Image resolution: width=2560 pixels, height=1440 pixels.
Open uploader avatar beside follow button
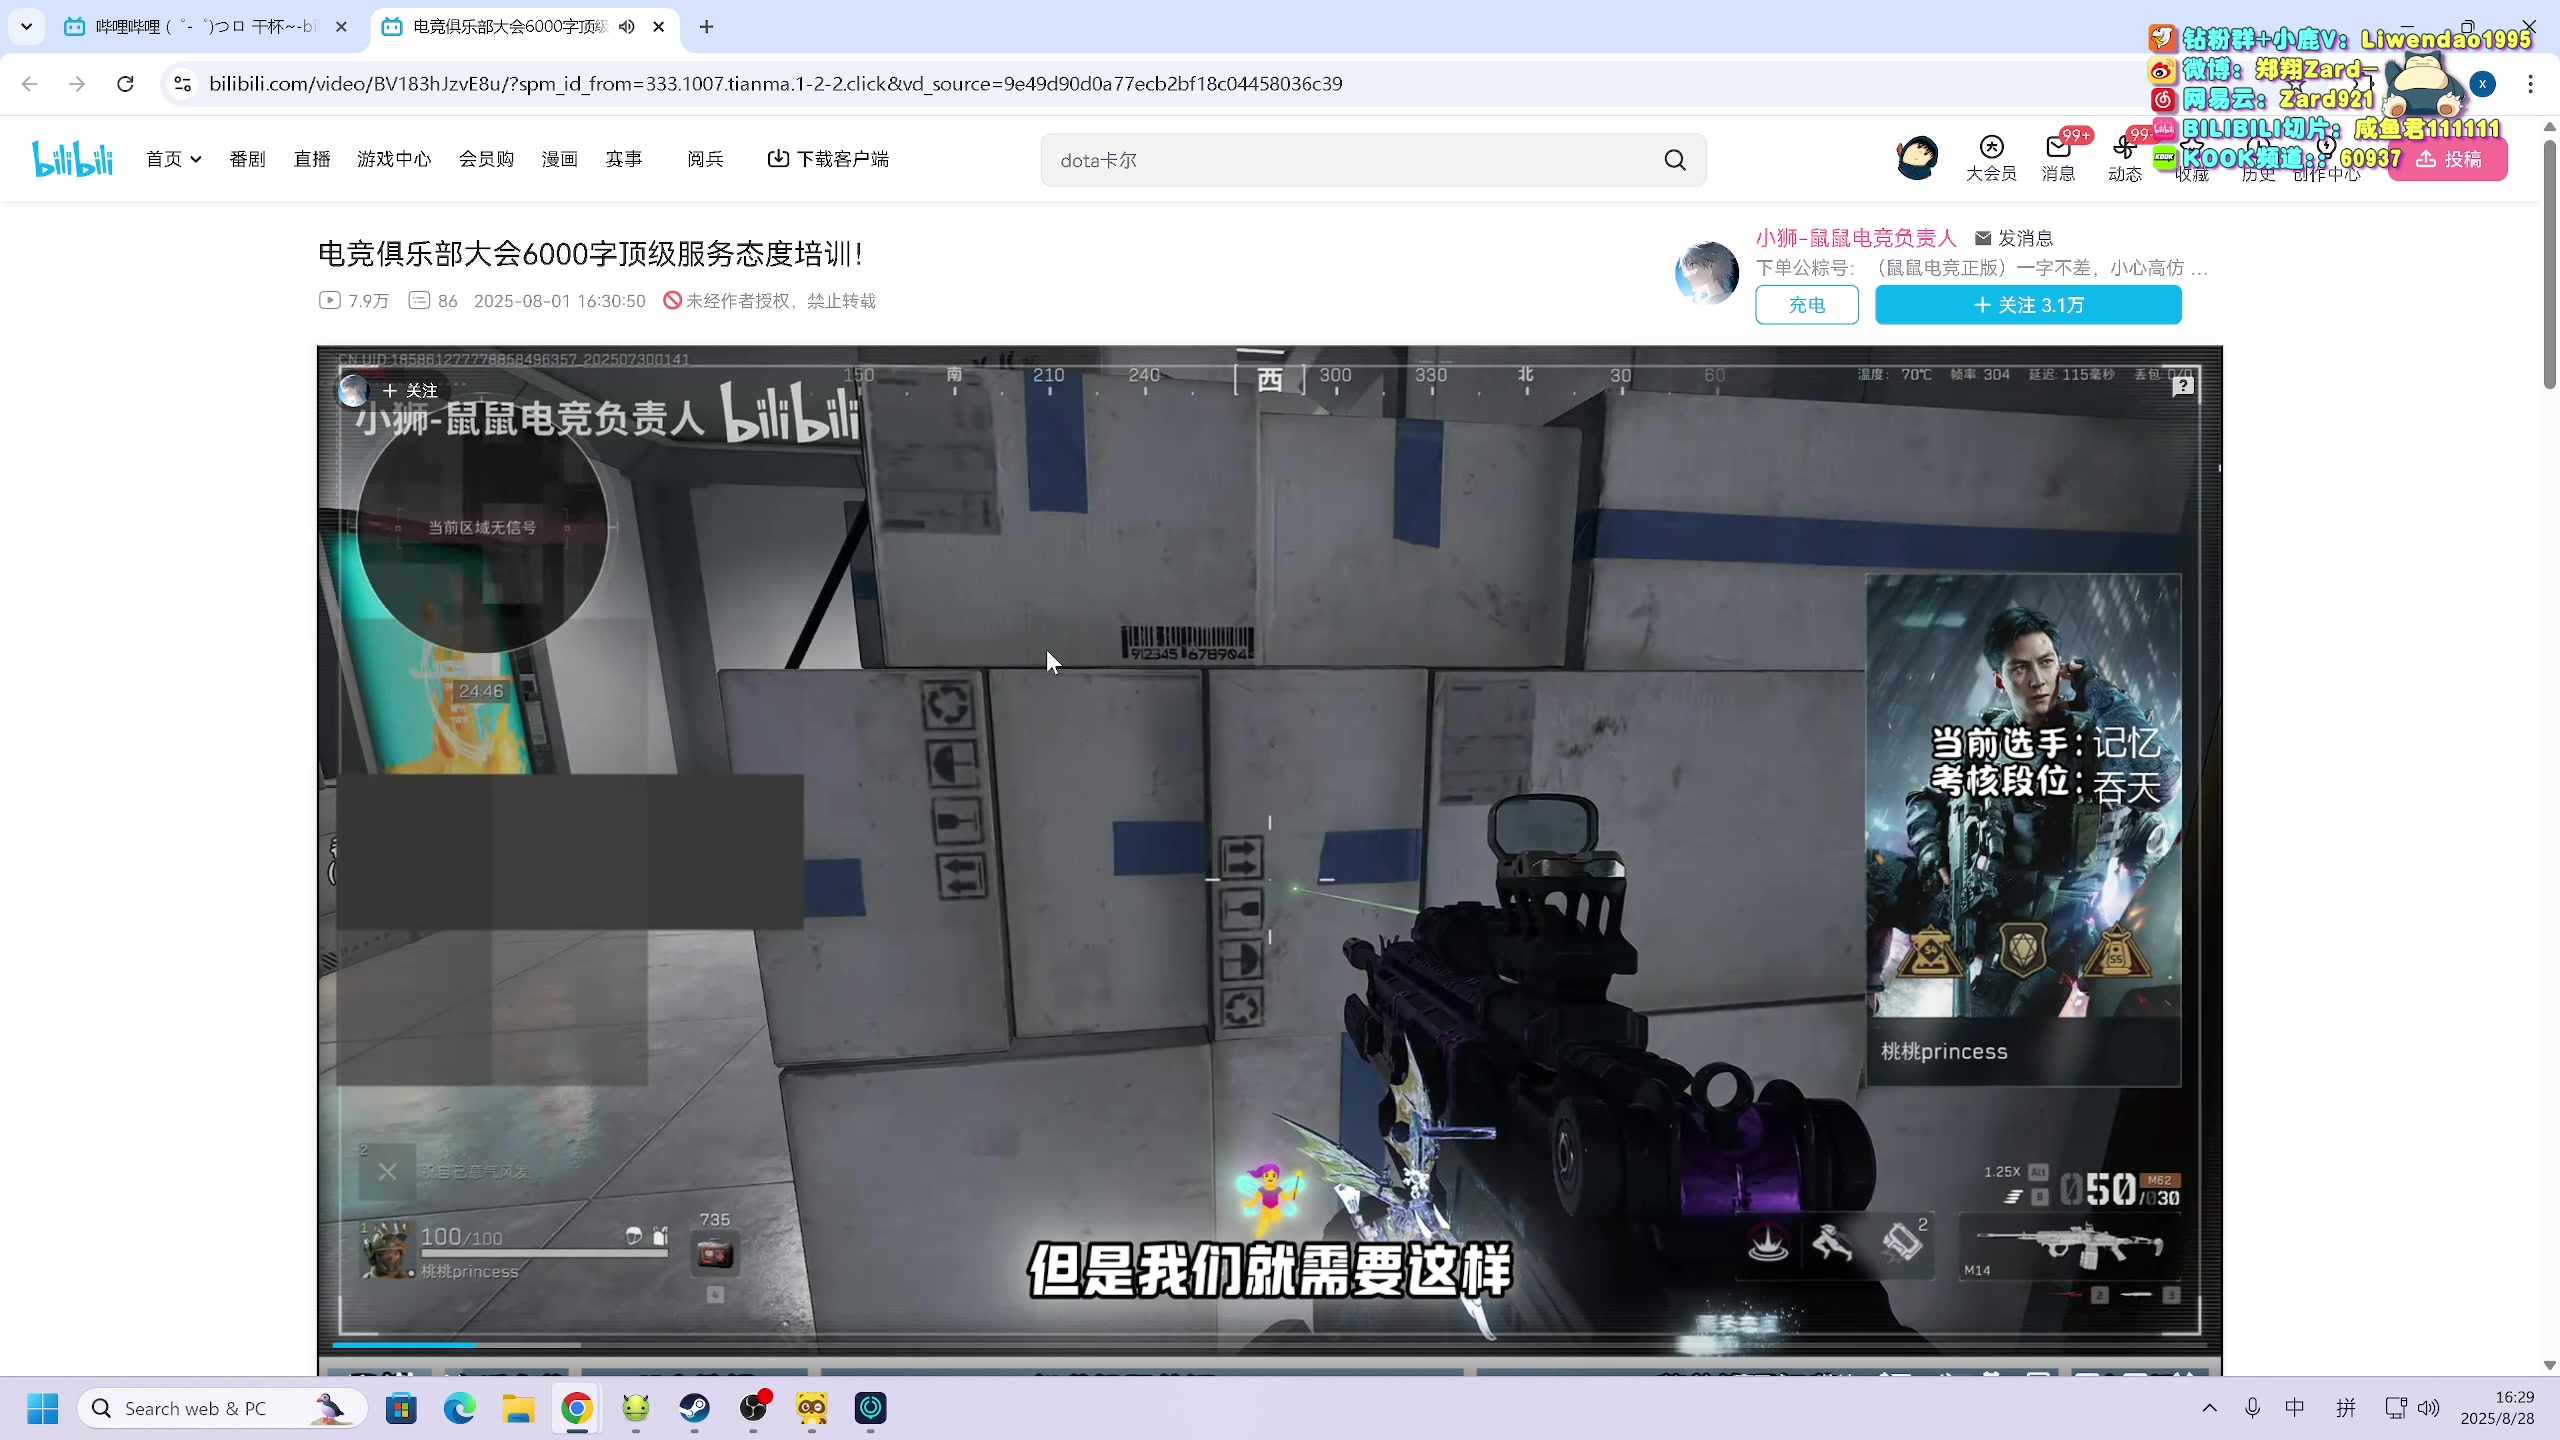click(x=1707, y=272)
